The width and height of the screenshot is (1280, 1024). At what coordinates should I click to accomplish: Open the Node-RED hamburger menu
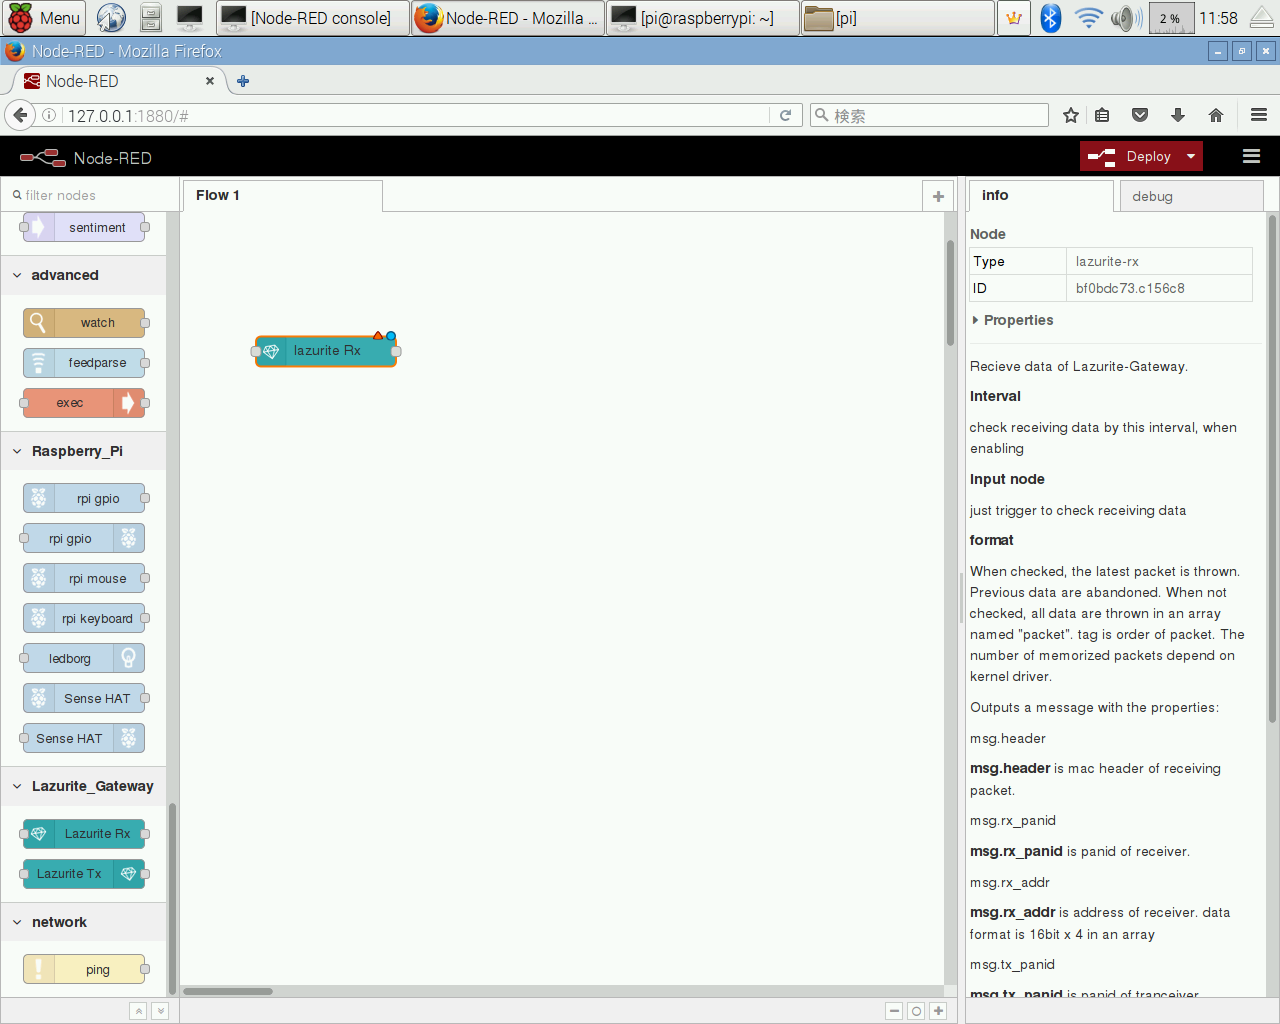(x=1251, y=156)
